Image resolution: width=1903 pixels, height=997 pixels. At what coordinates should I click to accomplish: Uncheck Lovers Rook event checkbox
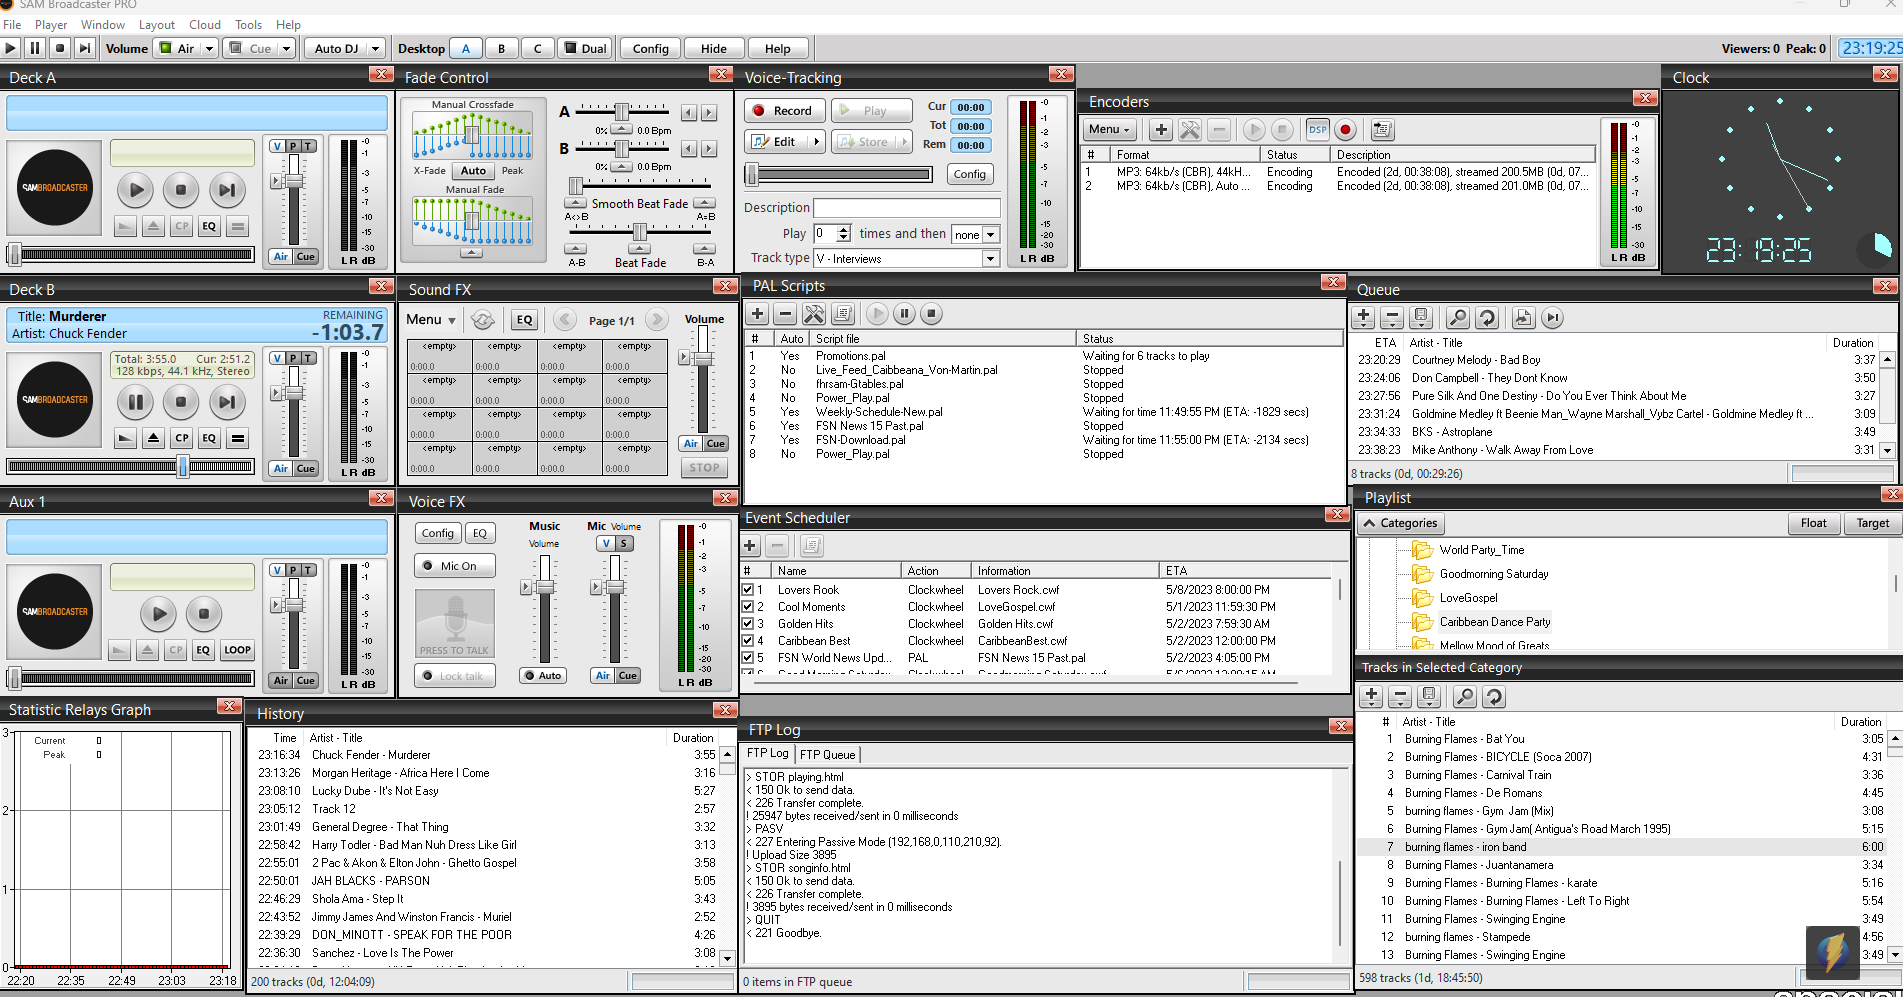(x=748, y=590)
